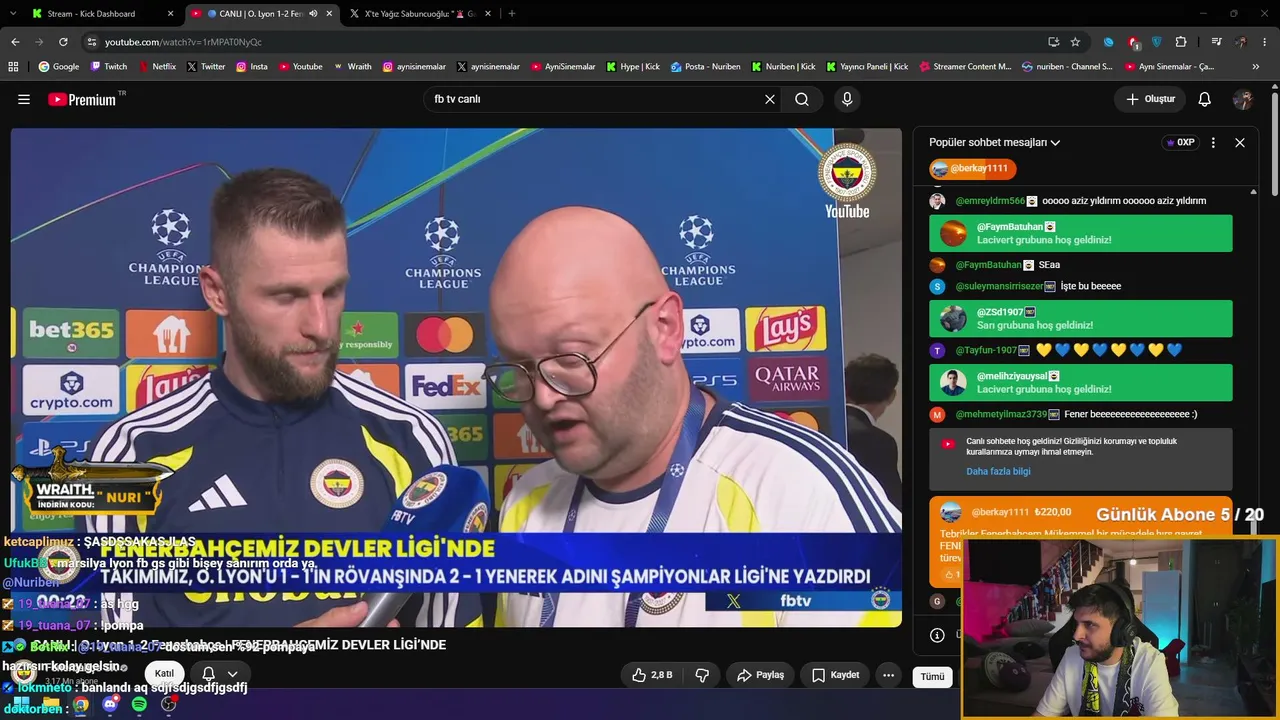Screen dimensions: 1280x720
Task: Open YouTube notifications bell
Action: (x=1205, y=99)
